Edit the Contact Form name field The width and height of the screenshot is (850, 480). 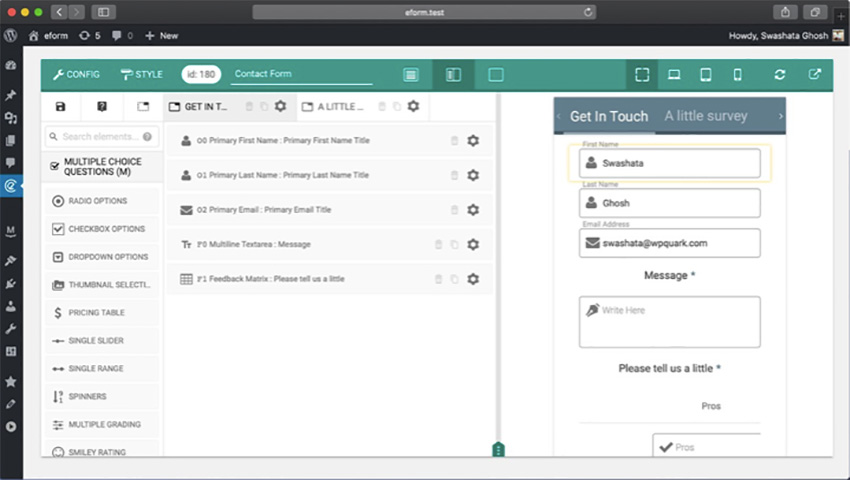click(301, 74)
